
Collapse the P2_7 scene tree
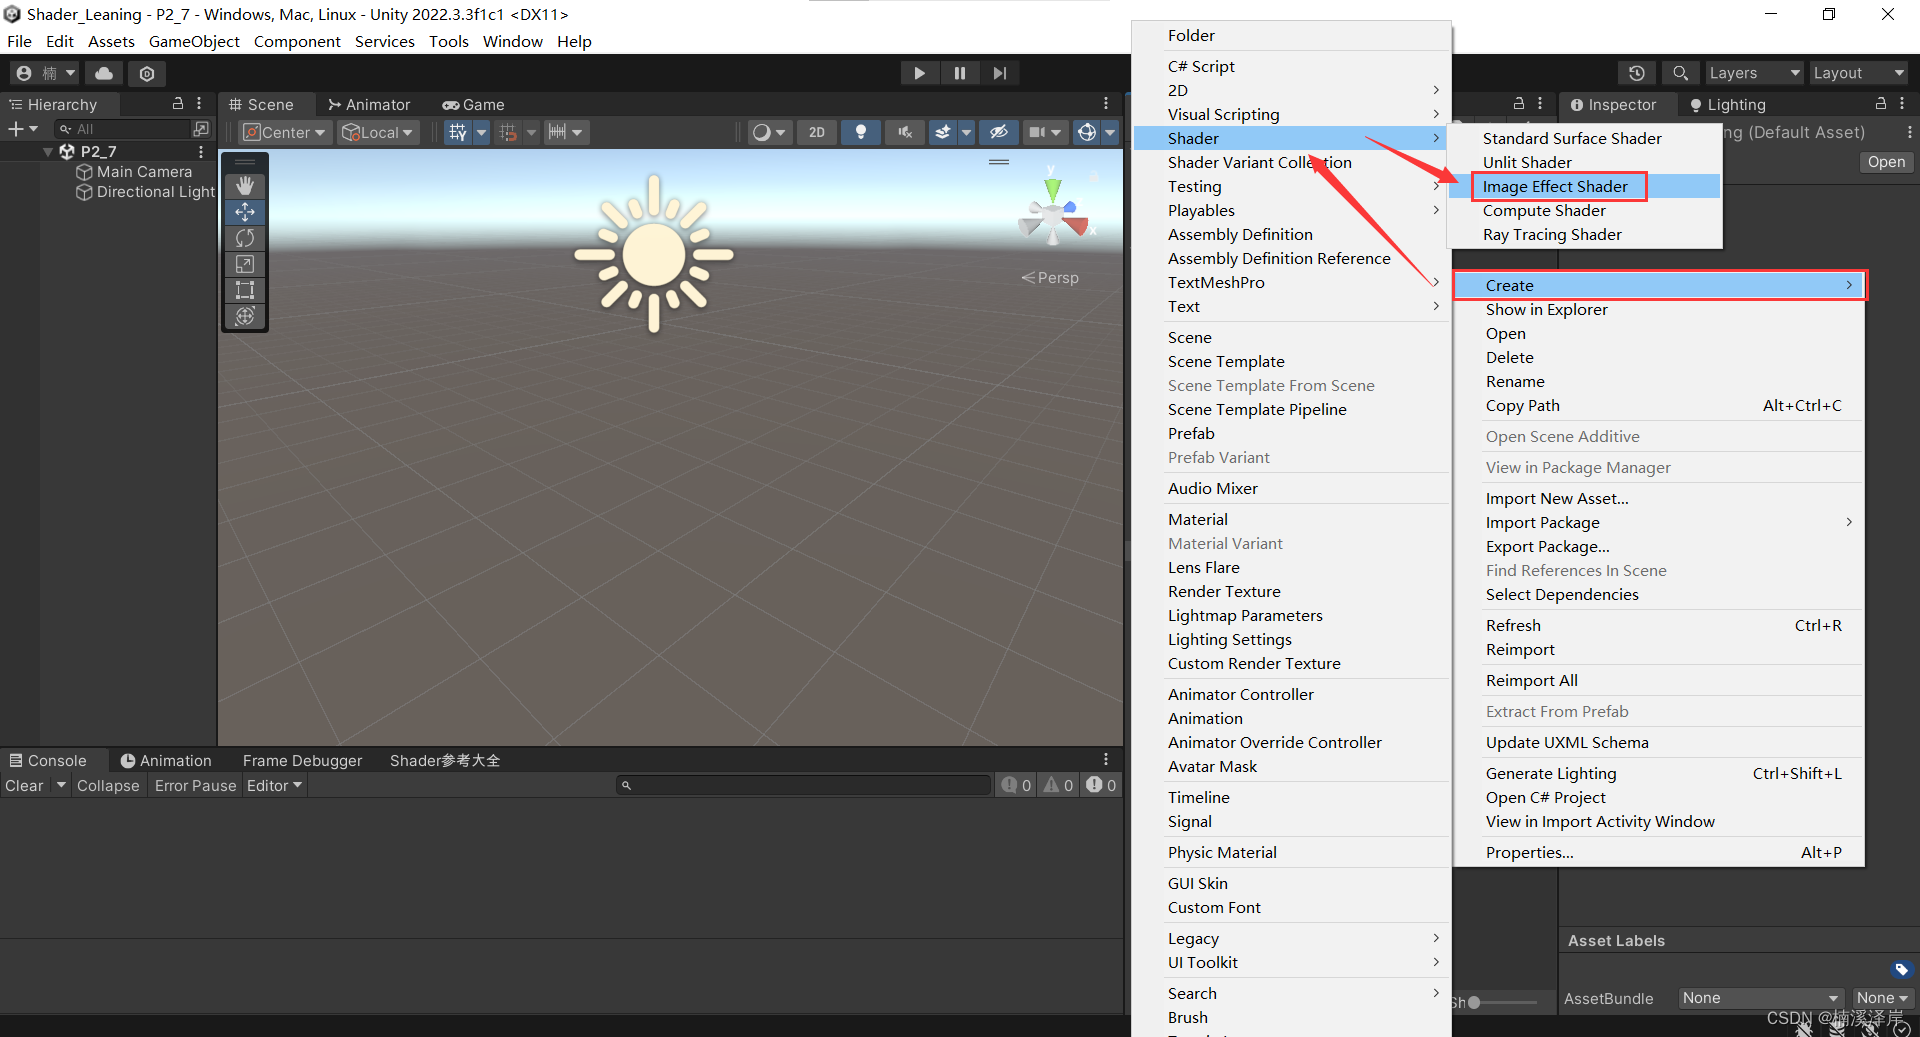tap(48, 152)
